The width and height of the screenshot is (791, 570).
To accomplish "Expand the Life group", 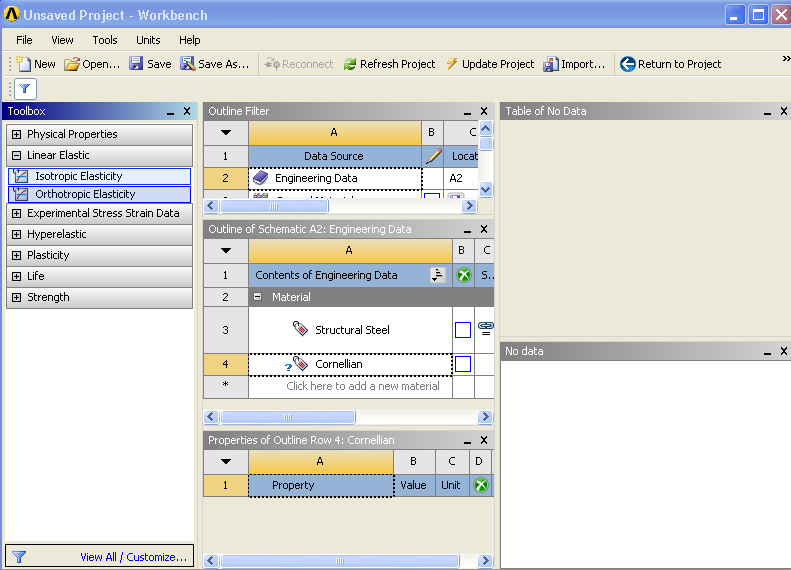I will click(17, 276).
